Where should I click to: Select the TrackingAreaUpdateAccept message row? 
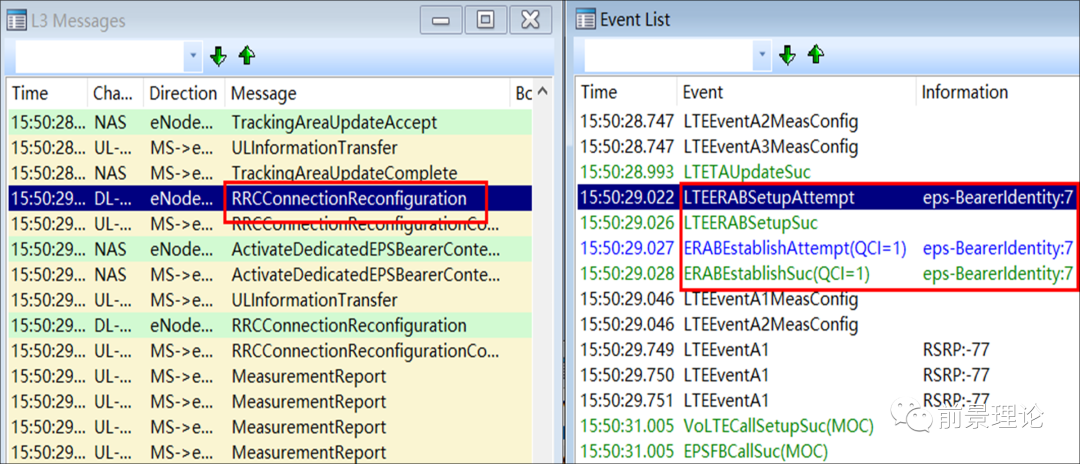point(334,123)
